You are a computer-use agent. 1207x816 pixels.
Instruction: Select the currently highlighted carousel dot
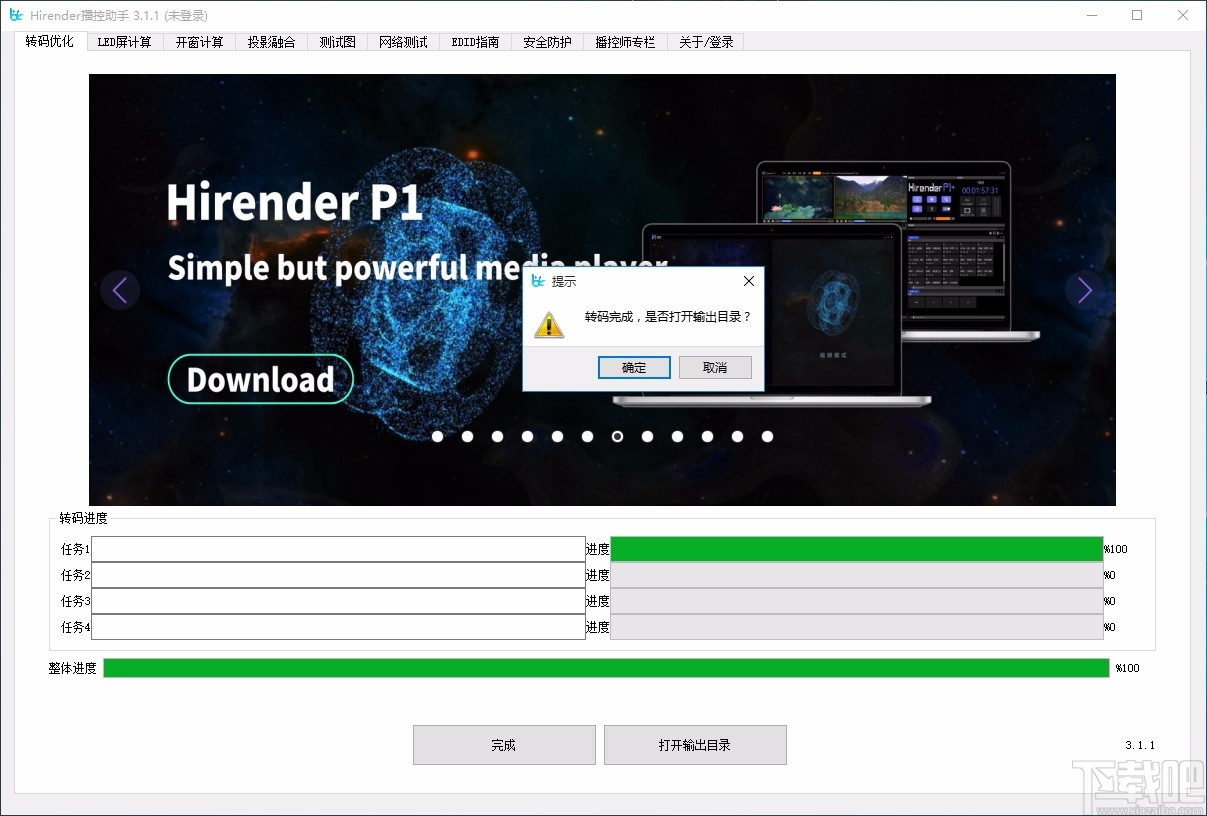click(x=617, y=436)
